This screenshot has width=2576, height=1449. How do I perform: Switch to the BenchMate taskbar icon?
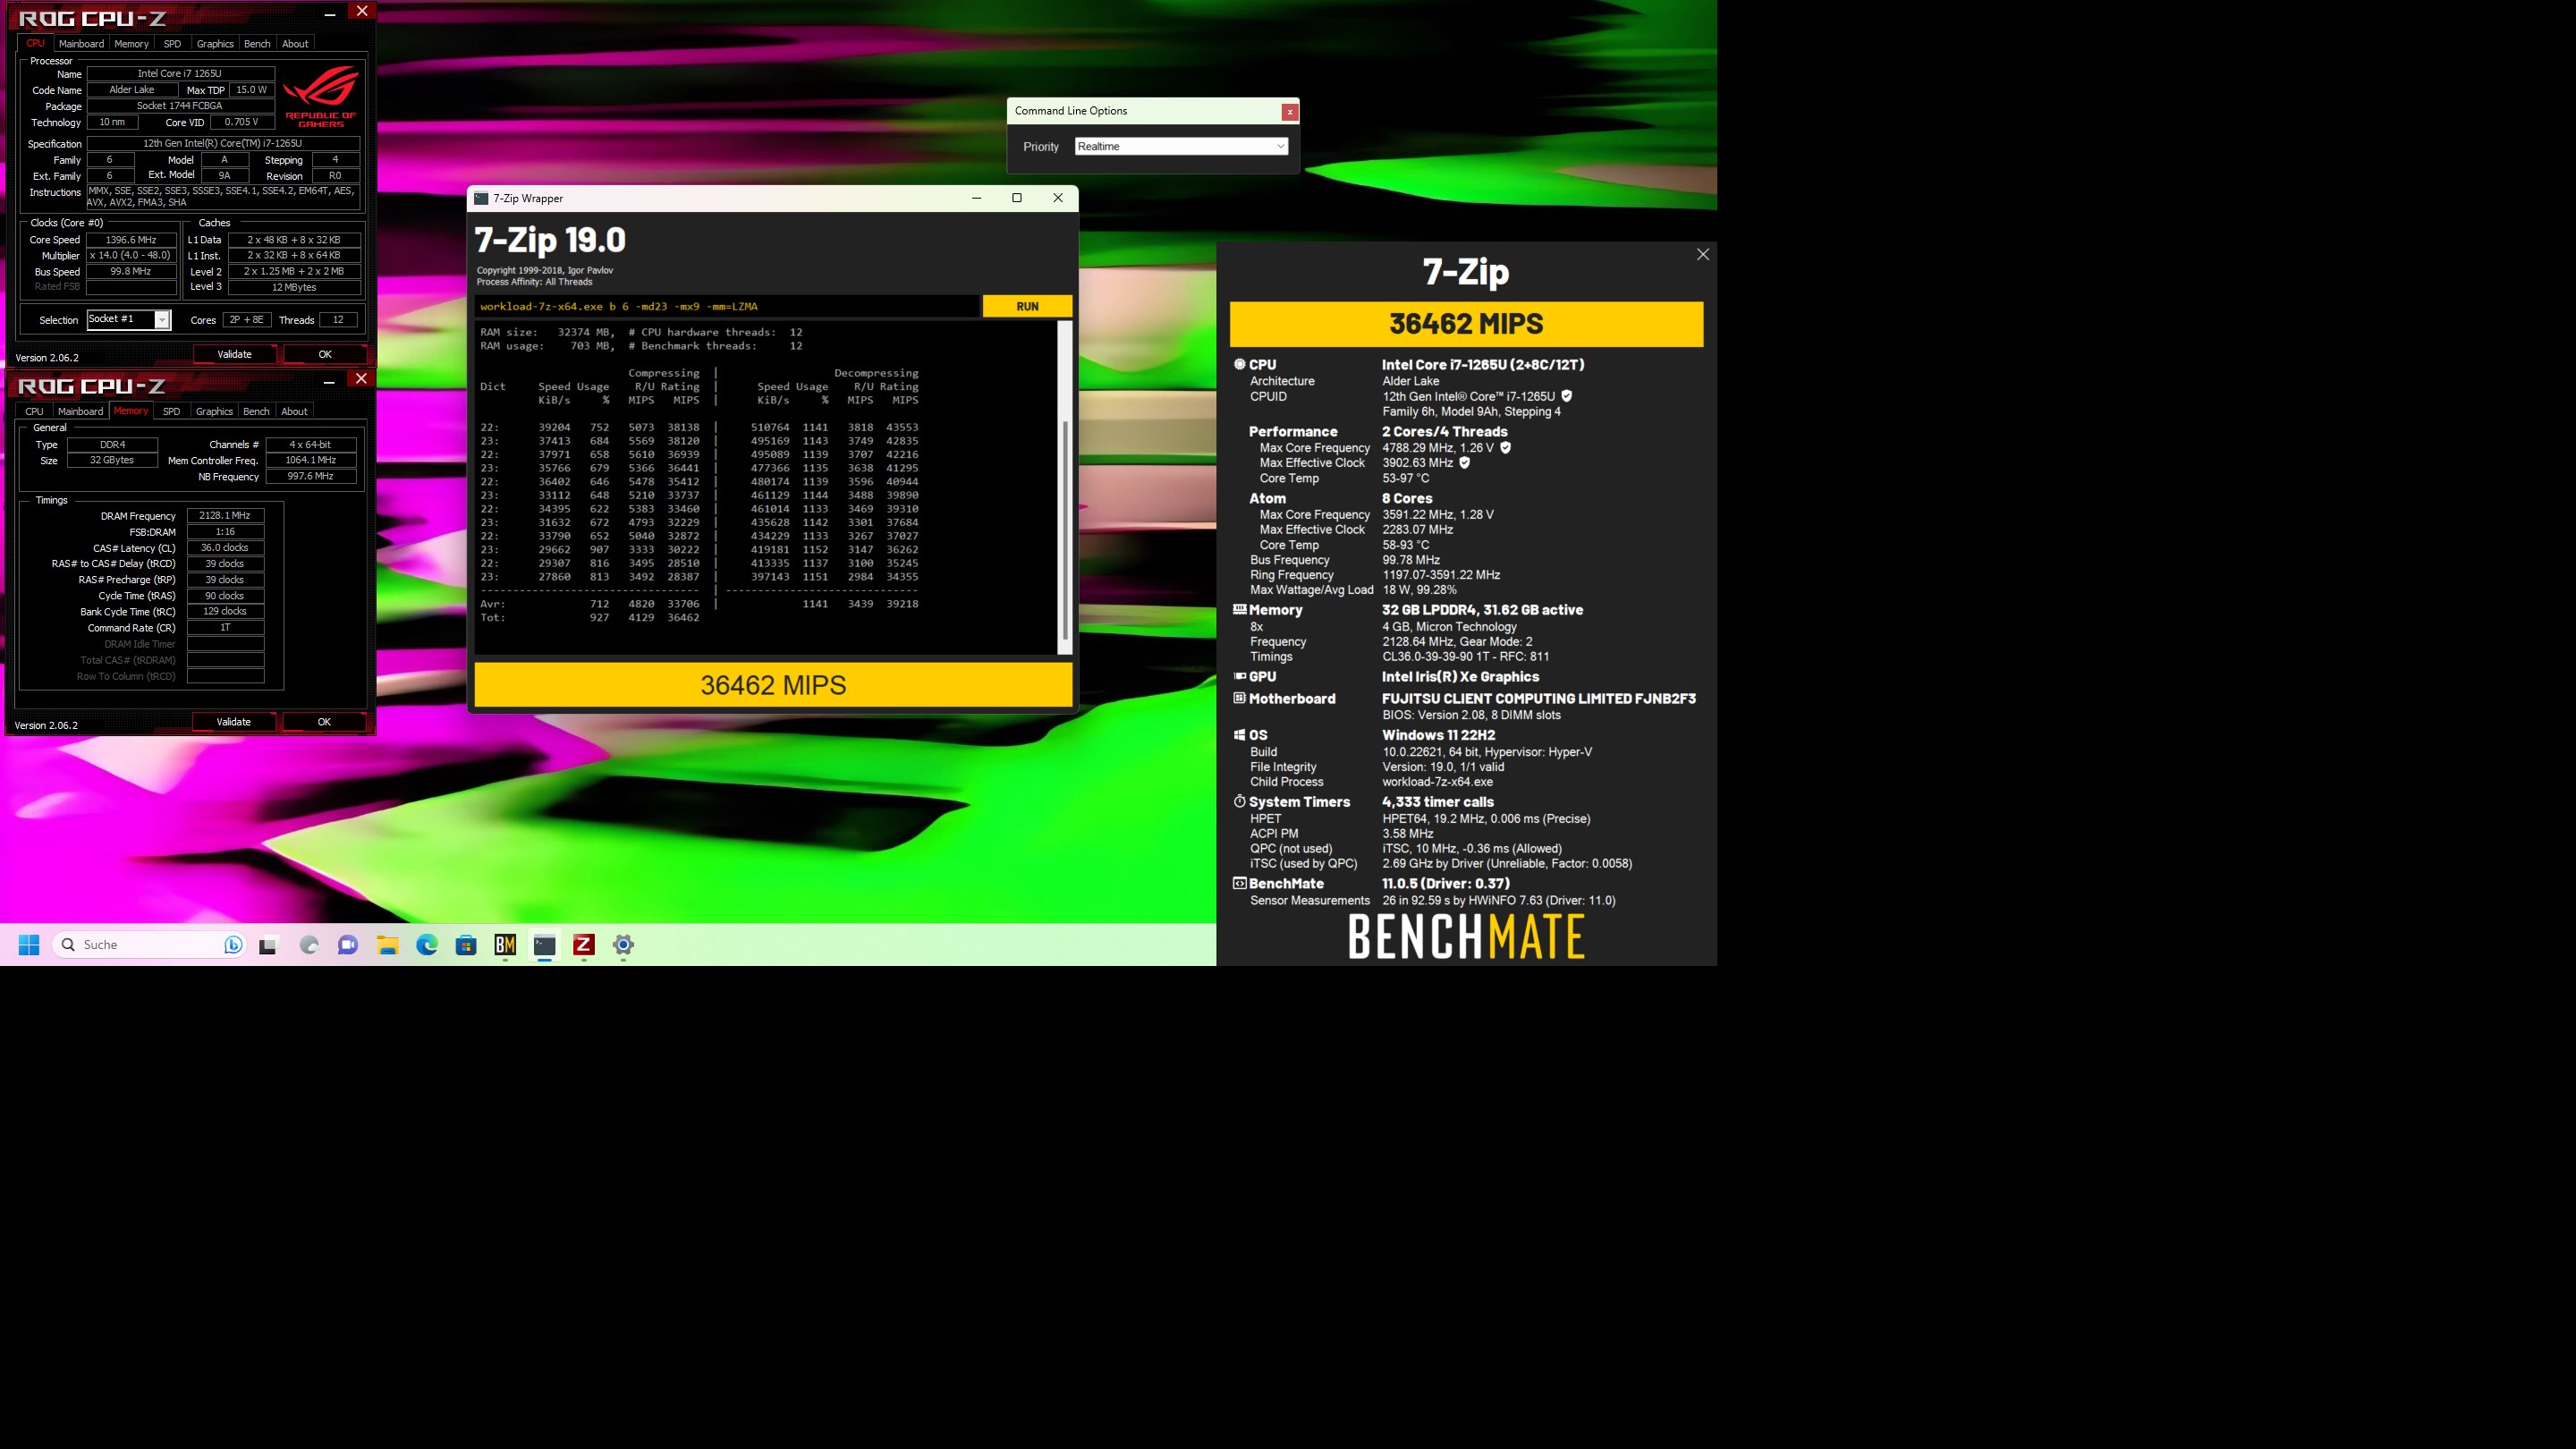point(505,945)
